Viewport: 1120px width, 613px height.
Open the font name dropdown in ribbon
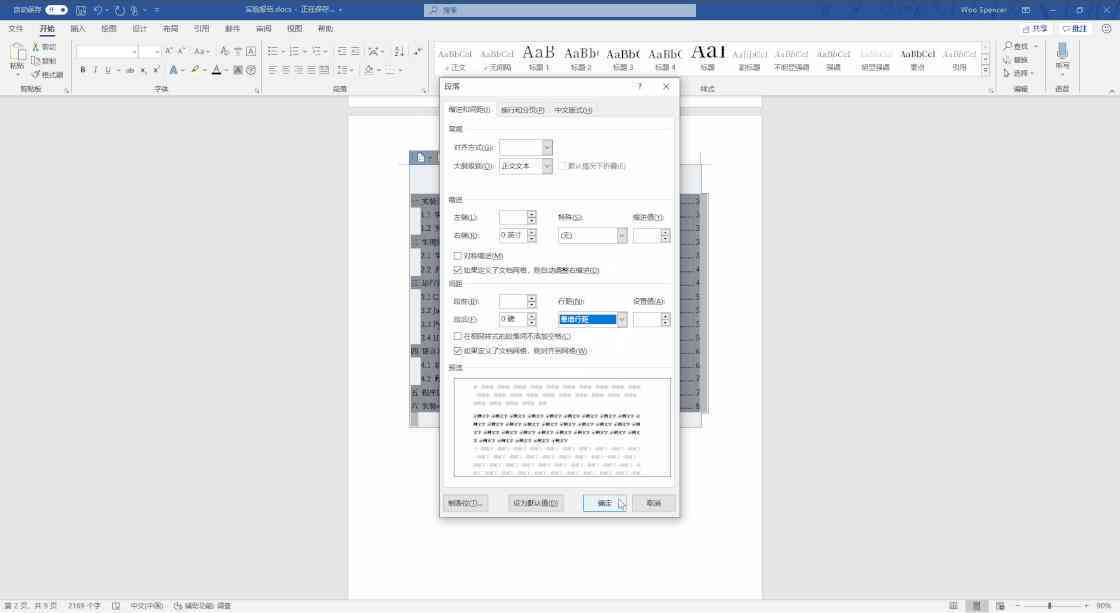pyautogui.click(x=134, y=51)
